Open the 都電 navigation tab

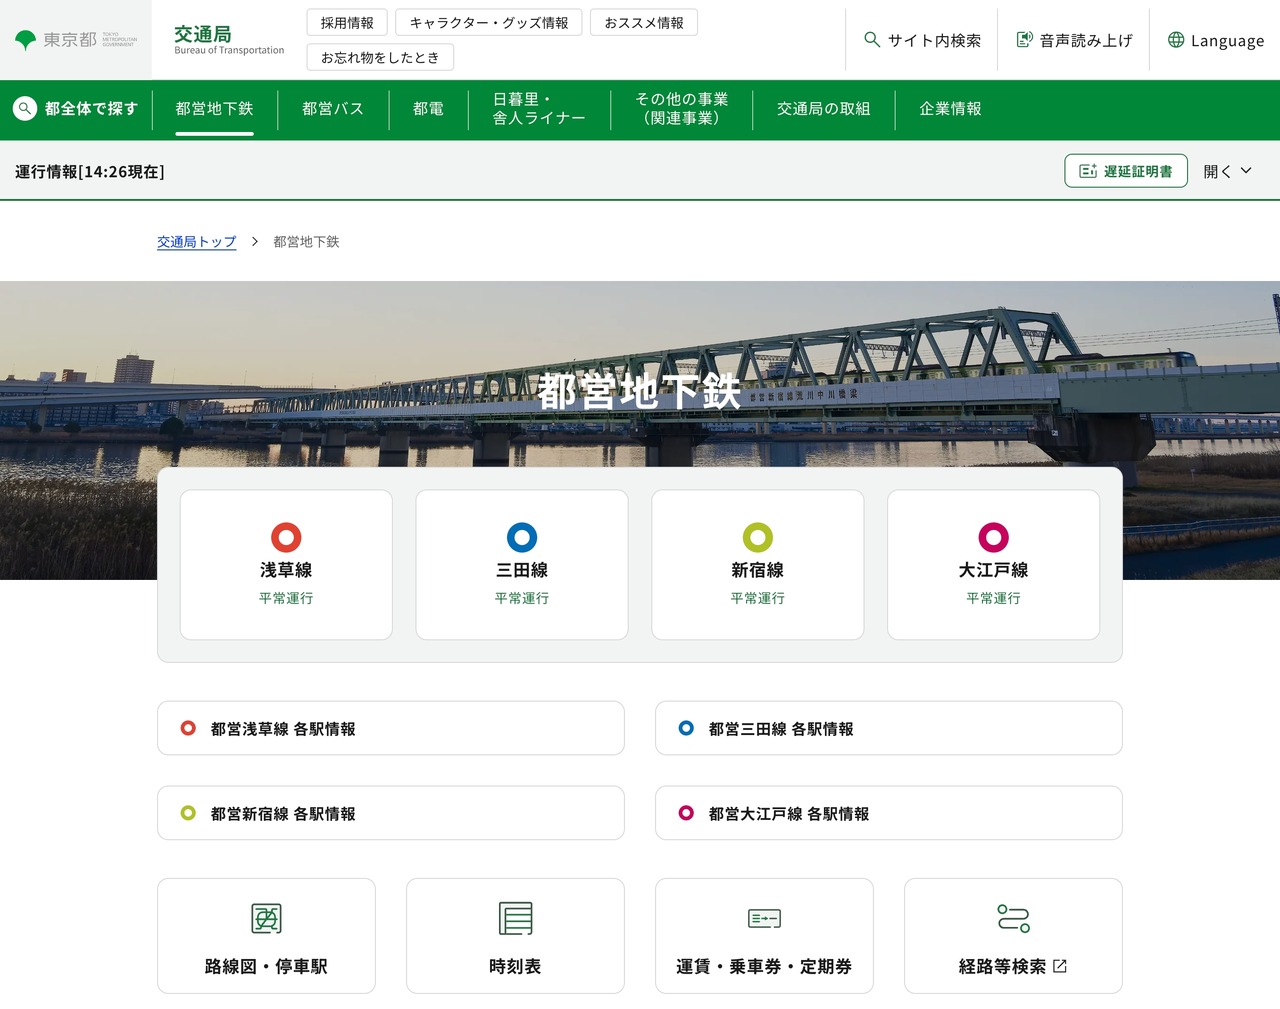click(x=428, y=109)
